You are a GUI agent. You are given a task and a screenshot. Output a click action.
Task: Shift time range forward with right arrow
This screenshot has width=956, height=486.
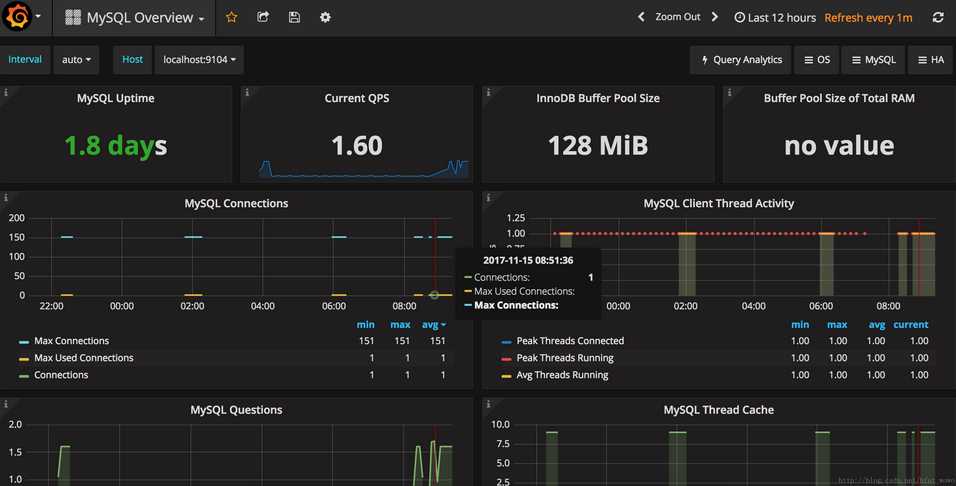pos(715,17)
